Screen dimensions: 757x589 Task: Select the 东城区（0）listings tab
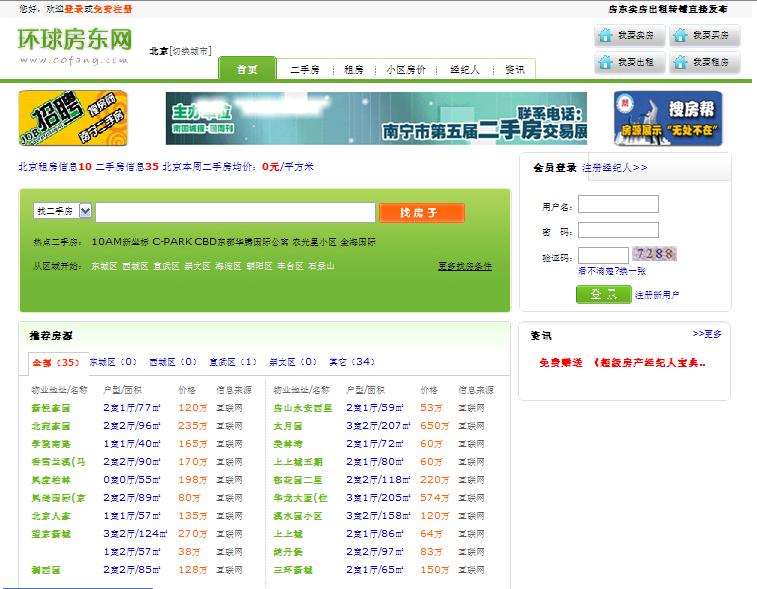[112, 362]
